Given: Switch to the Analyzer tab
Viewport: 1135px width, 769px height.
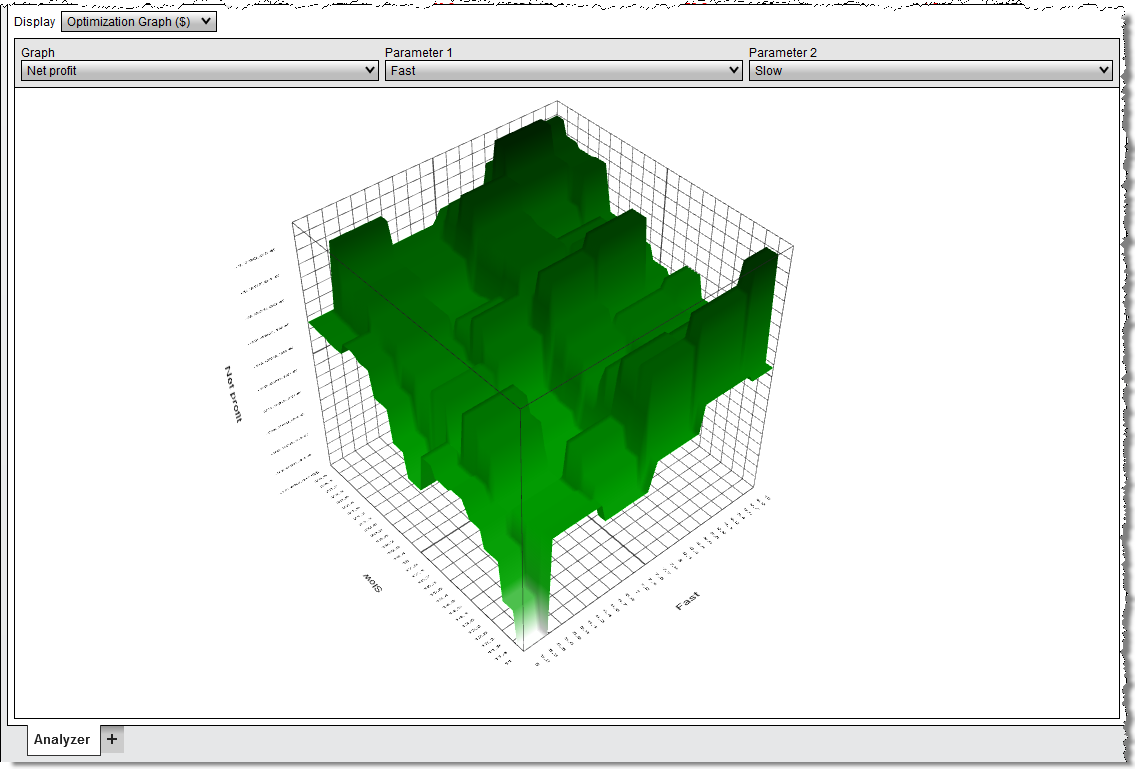Looking at the screenshot, I should pyautogui.click(x=62, y=740).
